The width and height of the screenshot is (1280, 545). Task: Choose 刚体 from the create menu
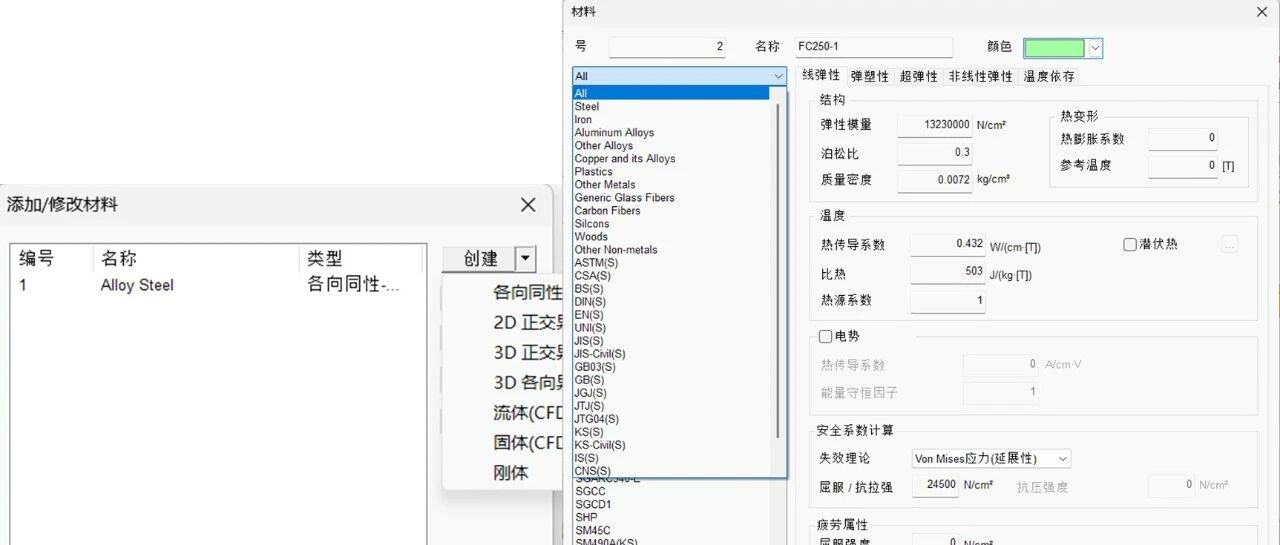511,473
